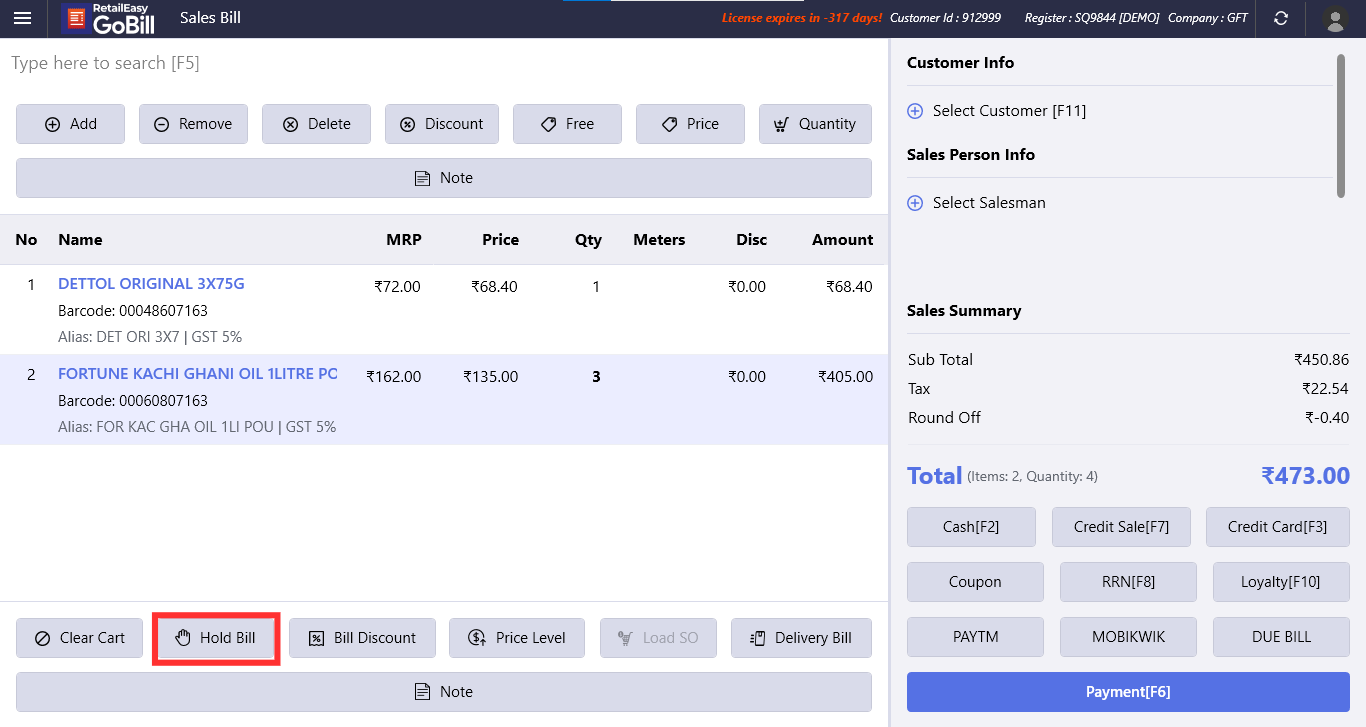This screenshot has width=1366, height=727.
Task: Click the Quantity button
Action: pyautogui.click(x=815, y=124)
